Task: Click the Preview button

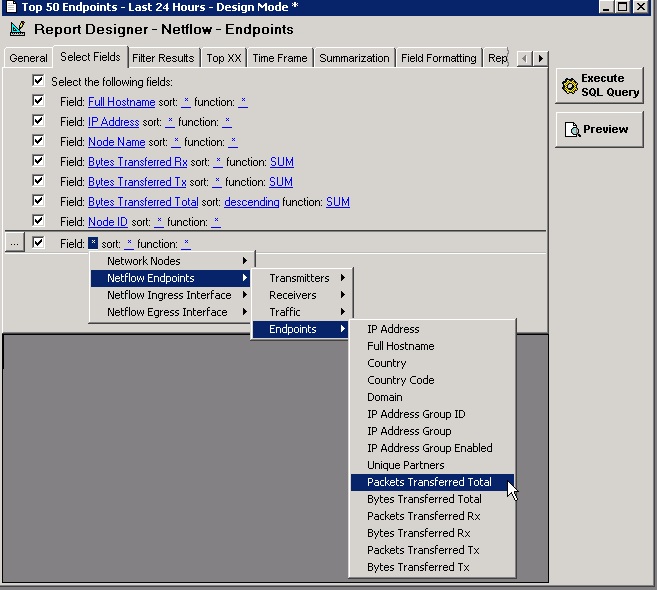Action: [x=600, y=129]
